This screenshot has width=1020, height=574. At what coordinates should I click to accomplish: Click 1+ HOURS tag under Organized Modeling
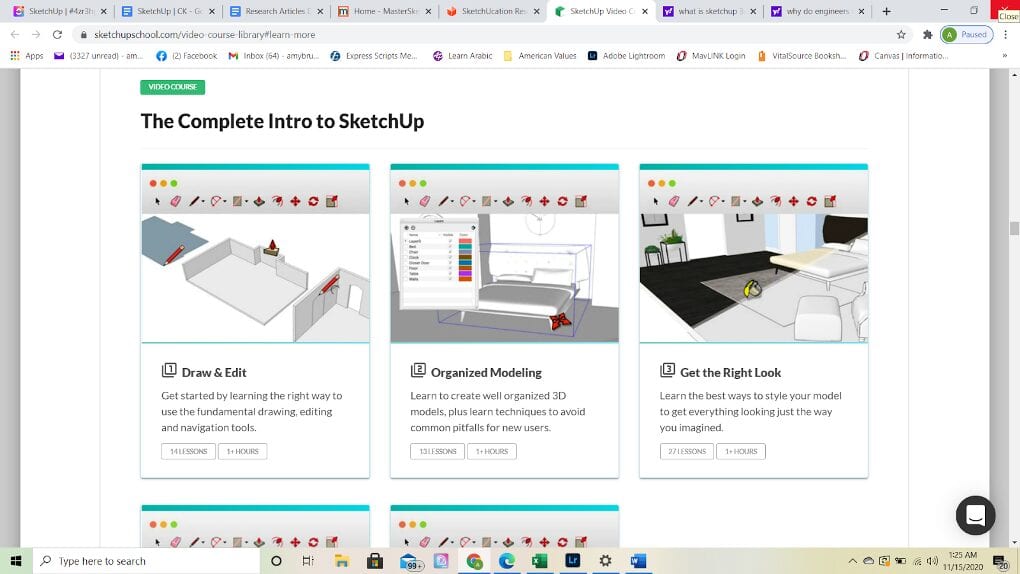[492, 451]
